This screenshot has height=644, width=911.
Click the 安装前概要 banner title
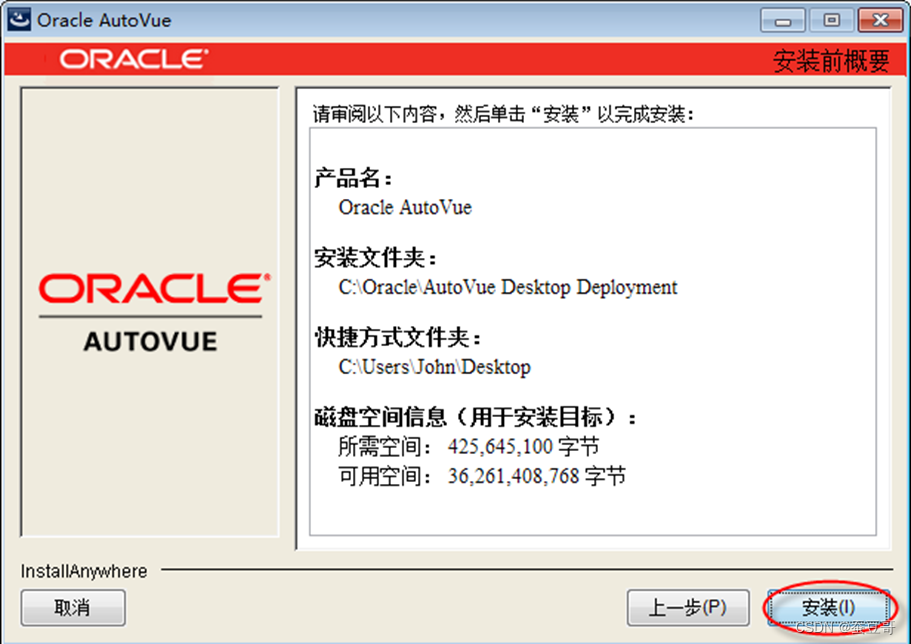[831, 60]
